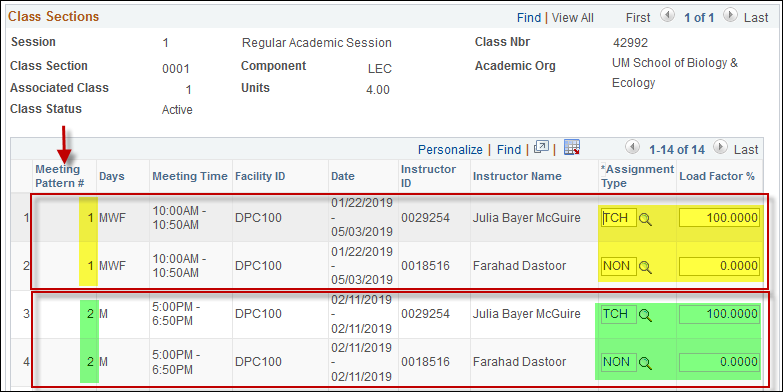Go to next Class Section
This screenshot has height=392, width=783.
(730, 16)
